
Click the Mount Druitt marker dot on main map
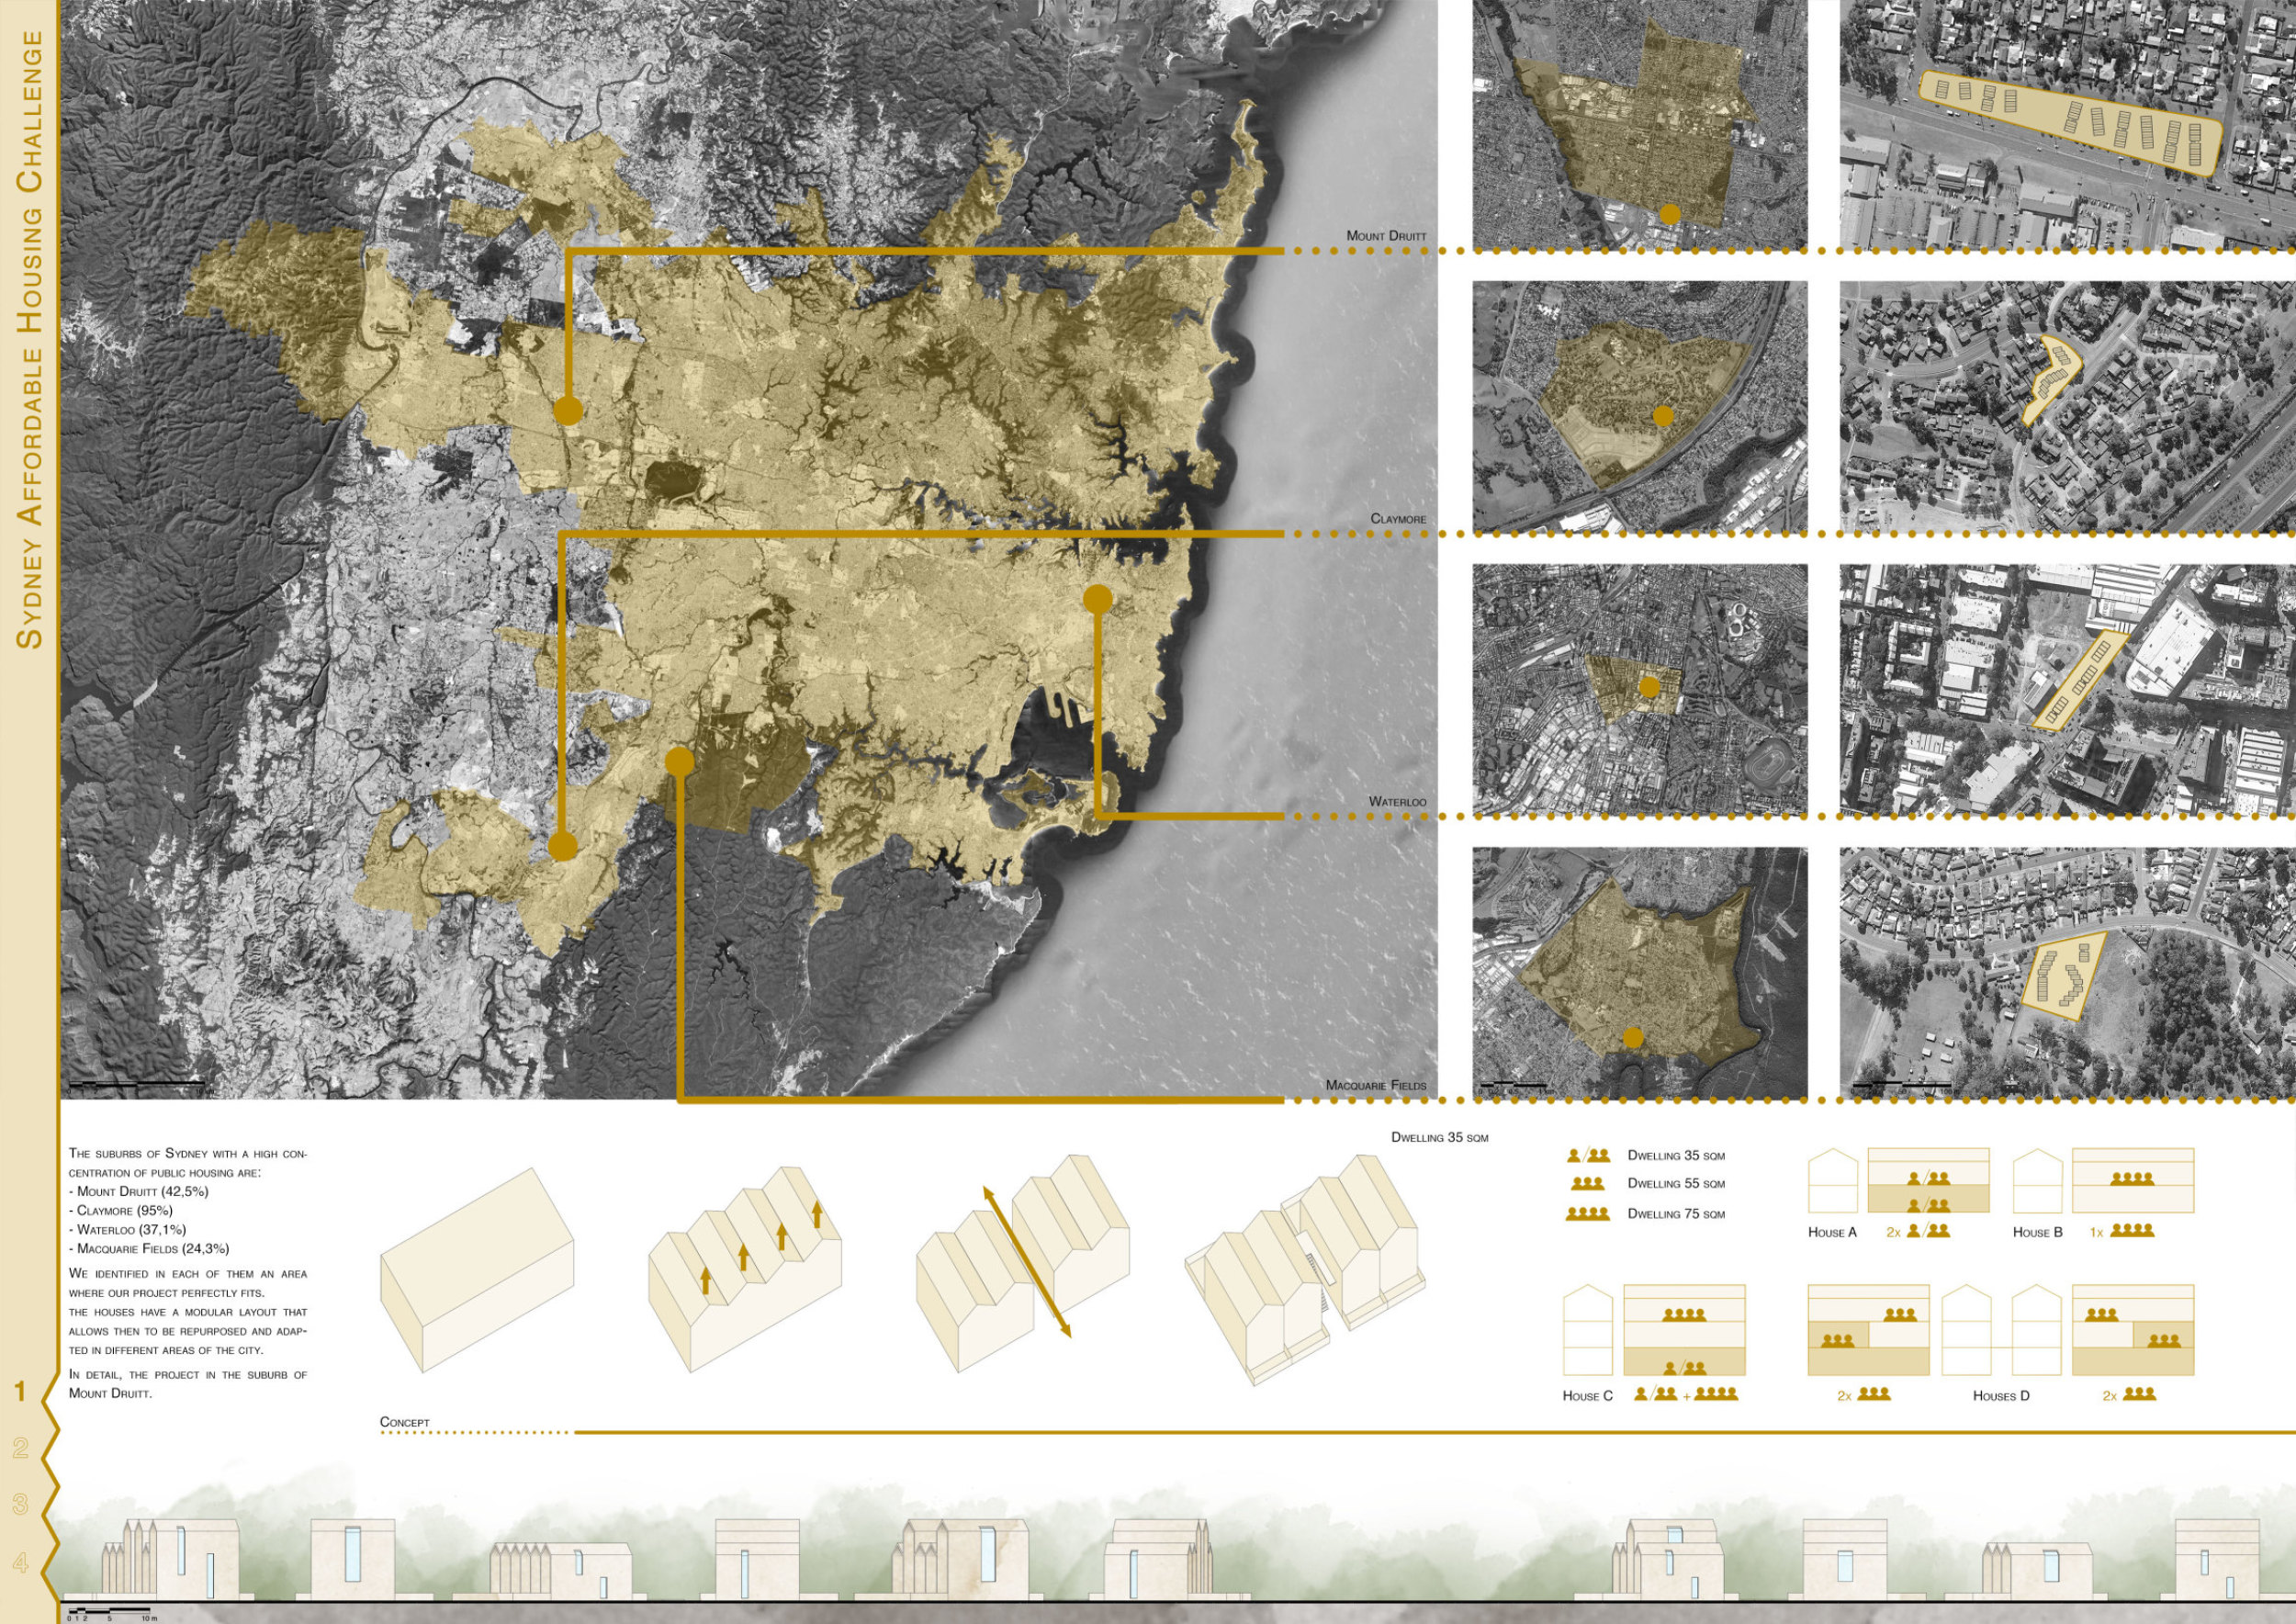(568, 411)
